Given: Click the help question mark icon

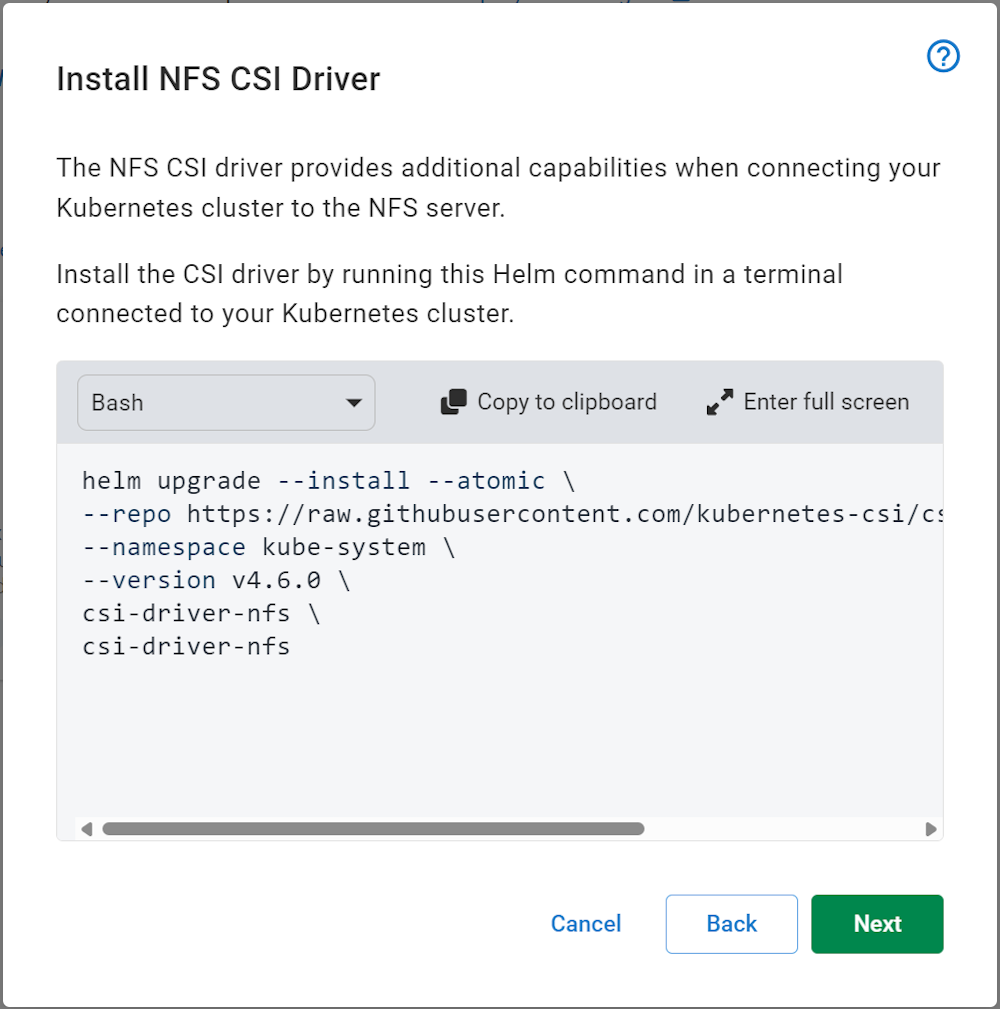Looking at the screenshot, I should coord(941,57).
